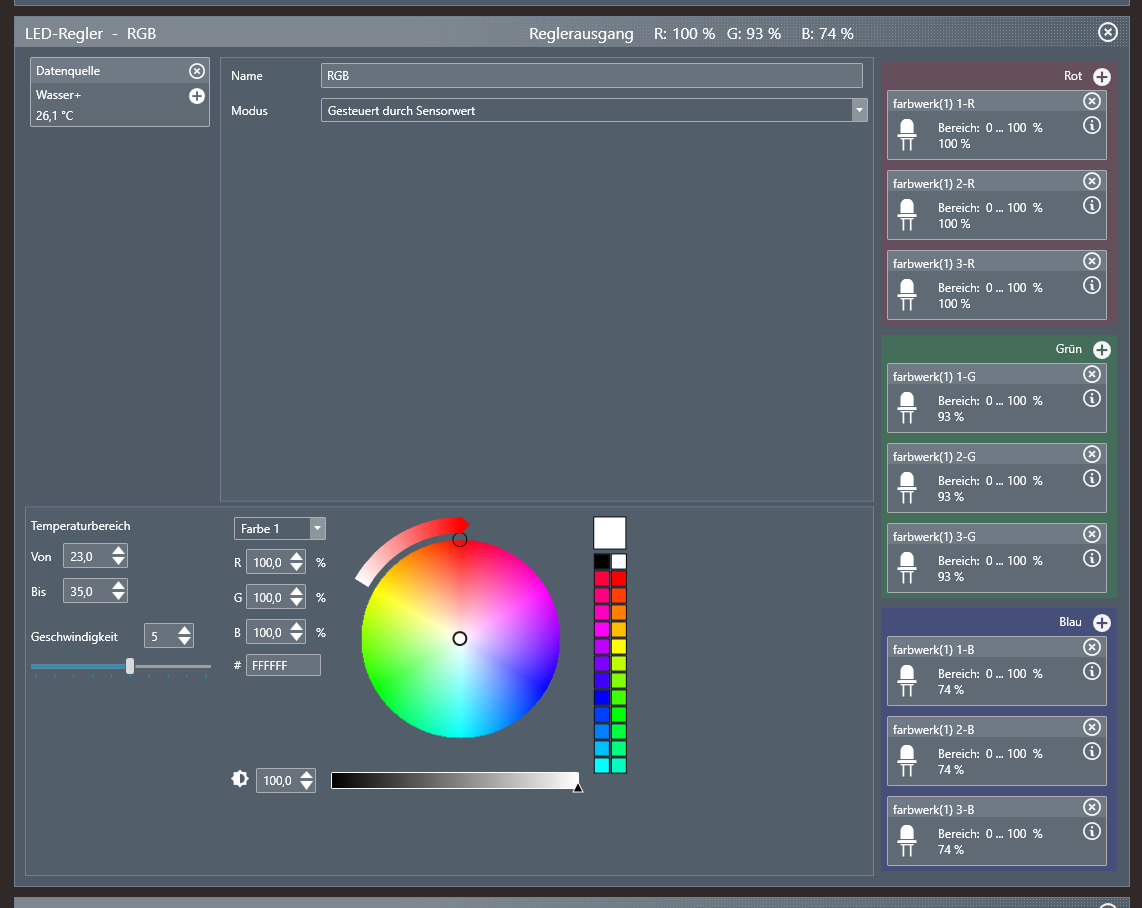Open the Modus dropdown
The width and height of the screenshot is (1142, 908).
(x=859, y=111)
